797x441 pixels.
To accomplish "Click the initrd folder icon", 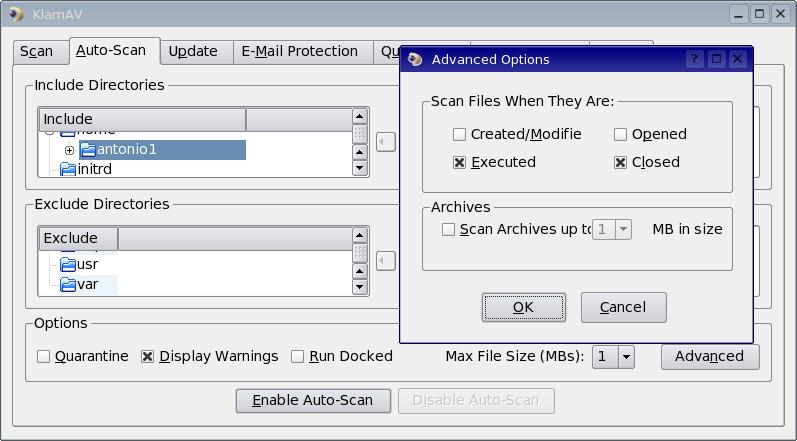I will point(68,169).
